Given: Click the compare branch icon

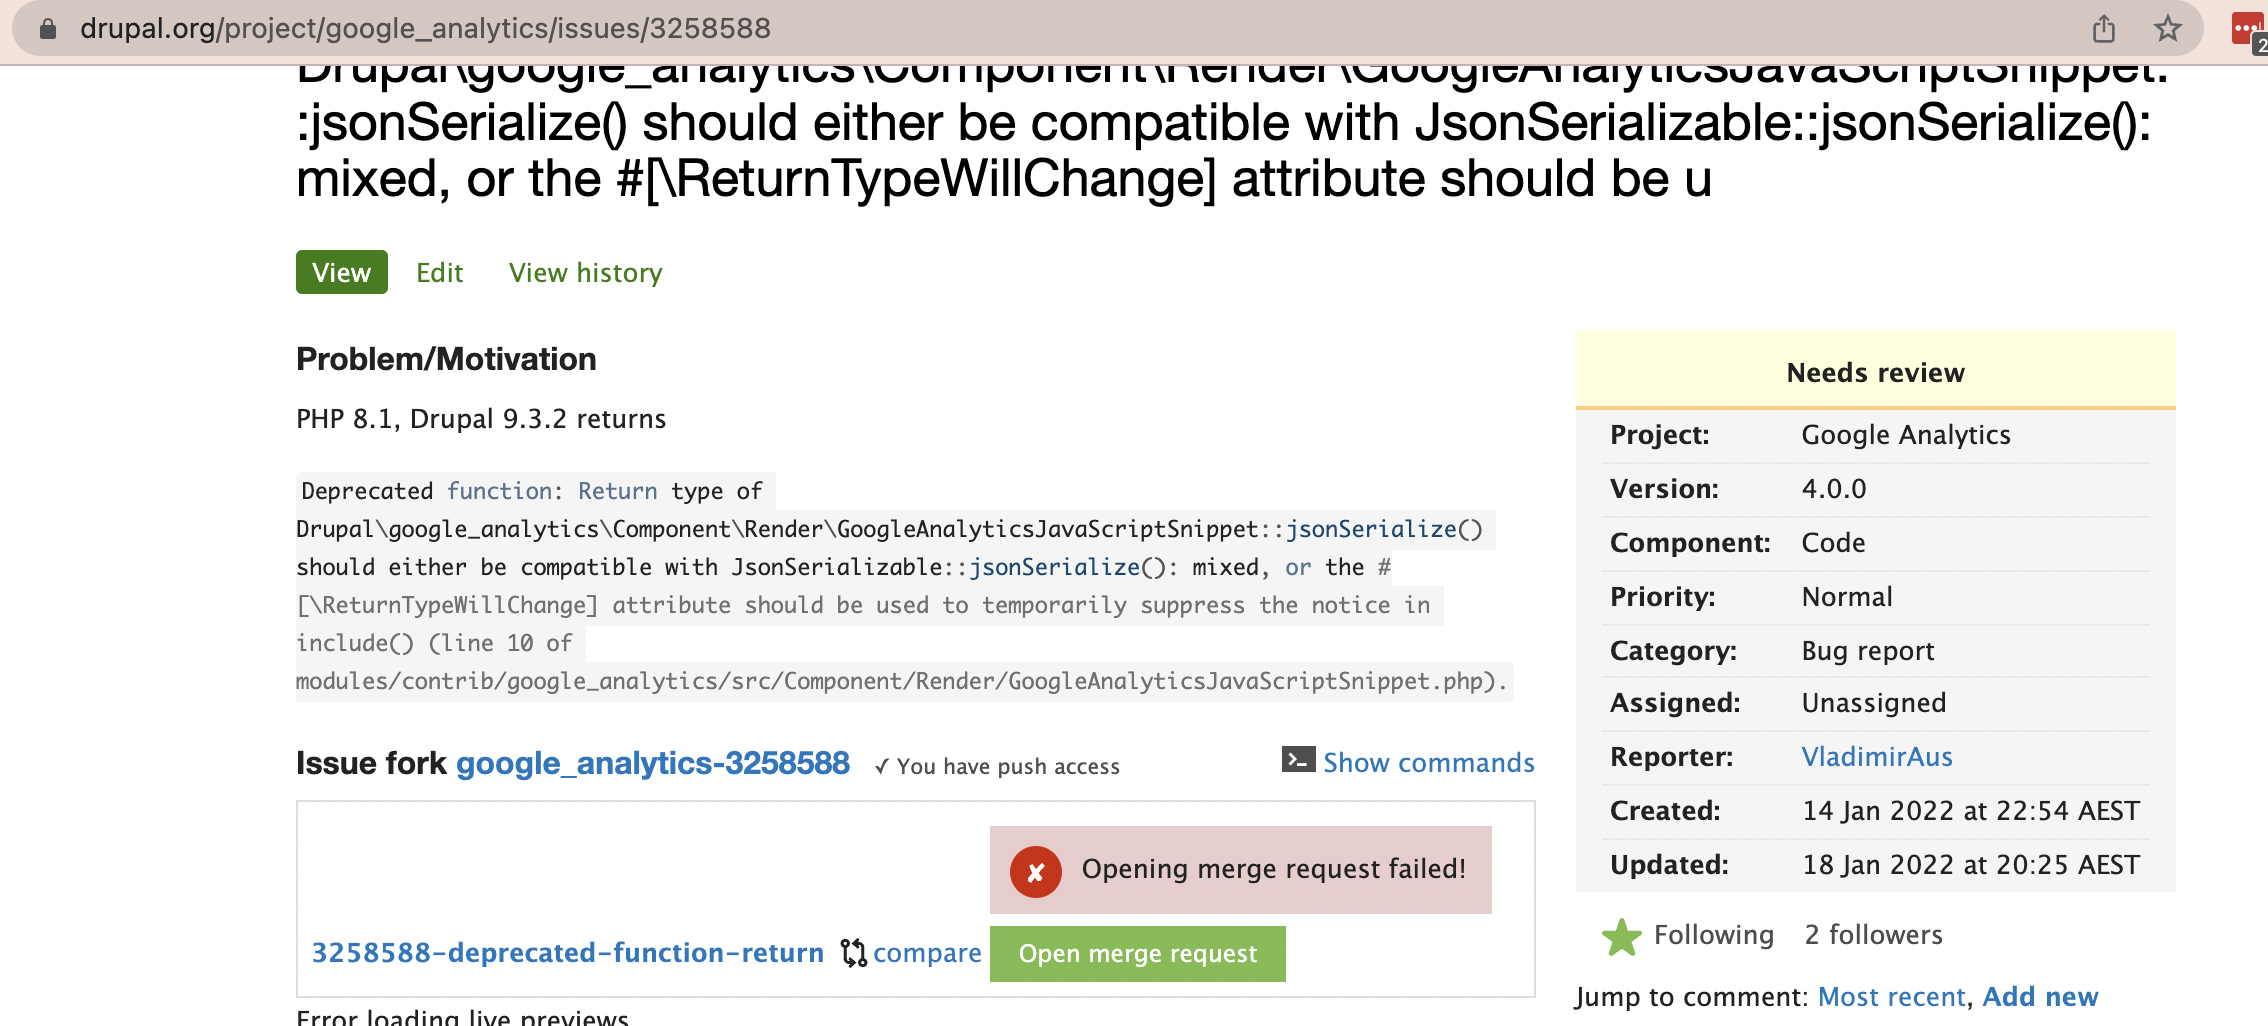Looking at the screenshot, I should [853, 953].
